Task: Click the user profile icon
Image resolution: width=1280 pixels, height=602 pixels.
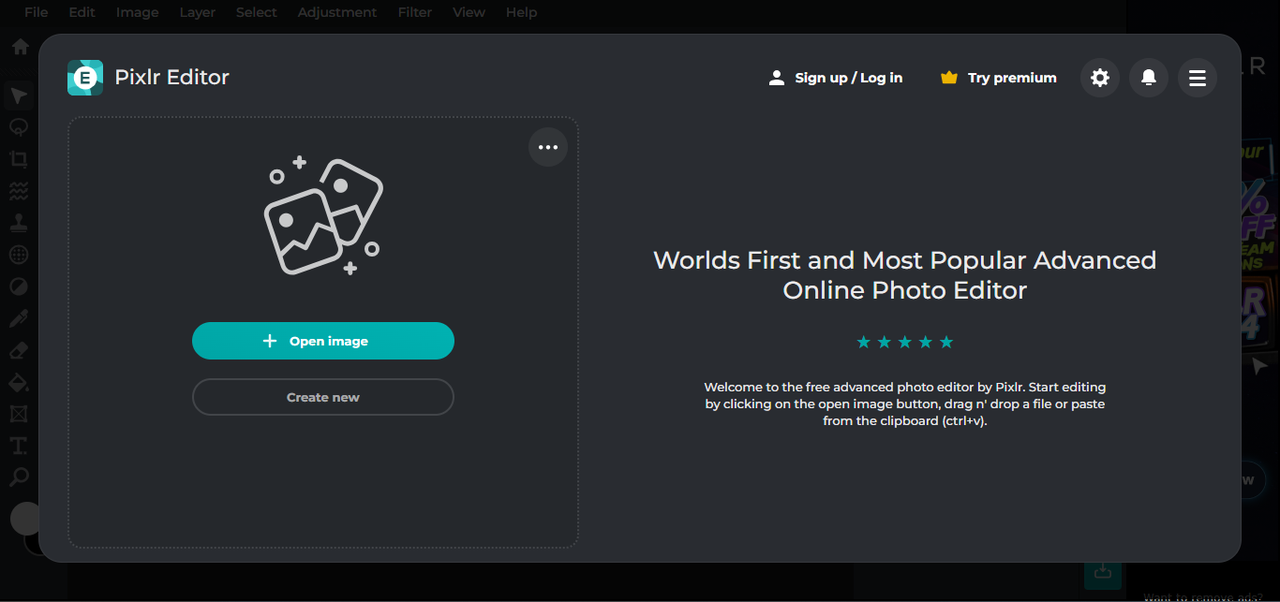Action: point(776,77)
